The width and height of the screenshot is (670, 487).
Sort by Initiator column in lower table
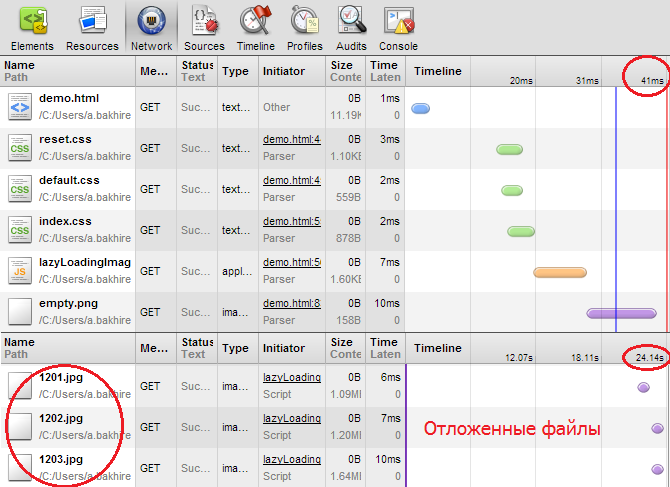[x=292, y=348]
